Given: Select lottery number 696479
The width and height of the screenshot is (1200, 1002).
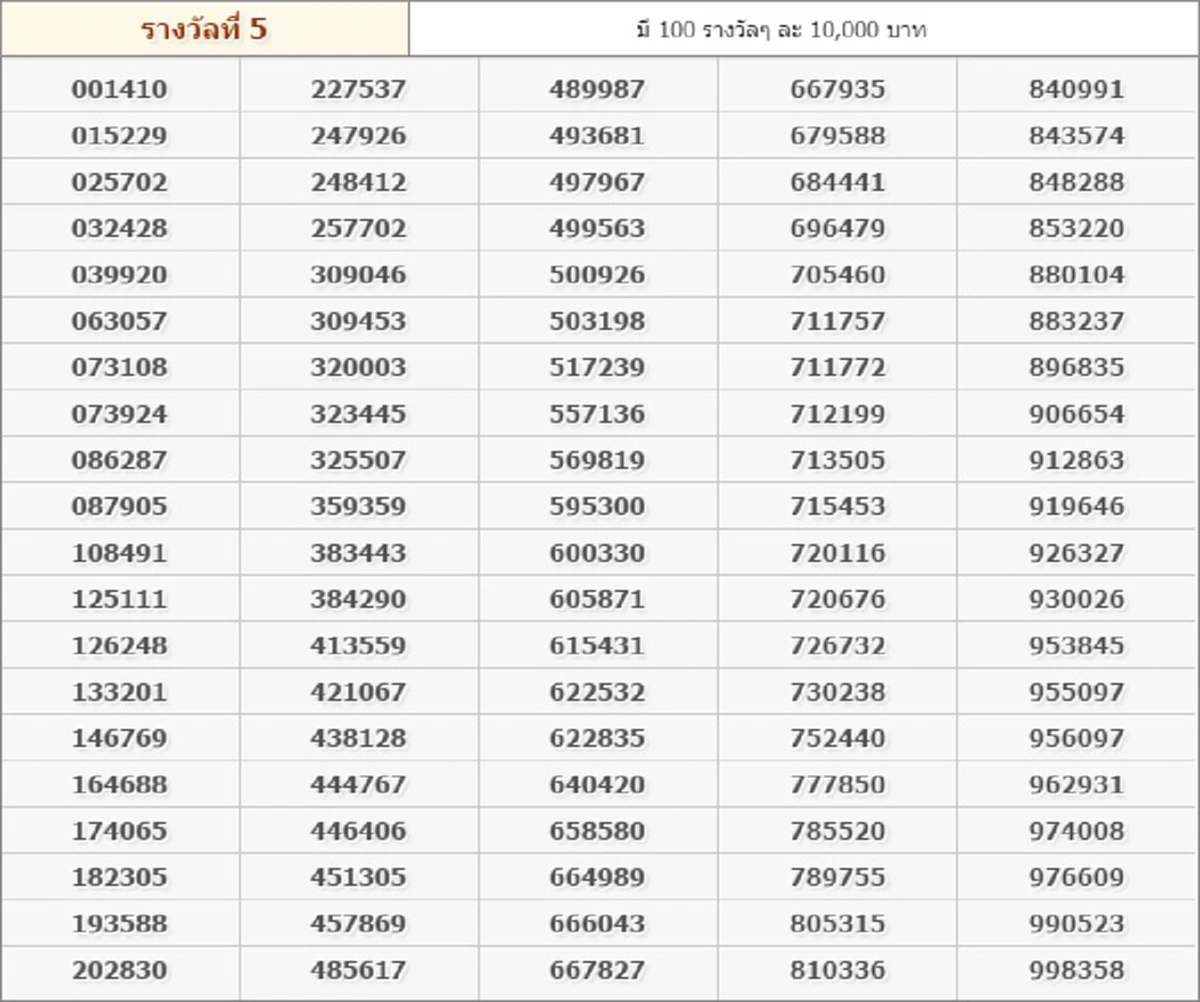Looking at the screenshot, I should (x=838, y=228).
